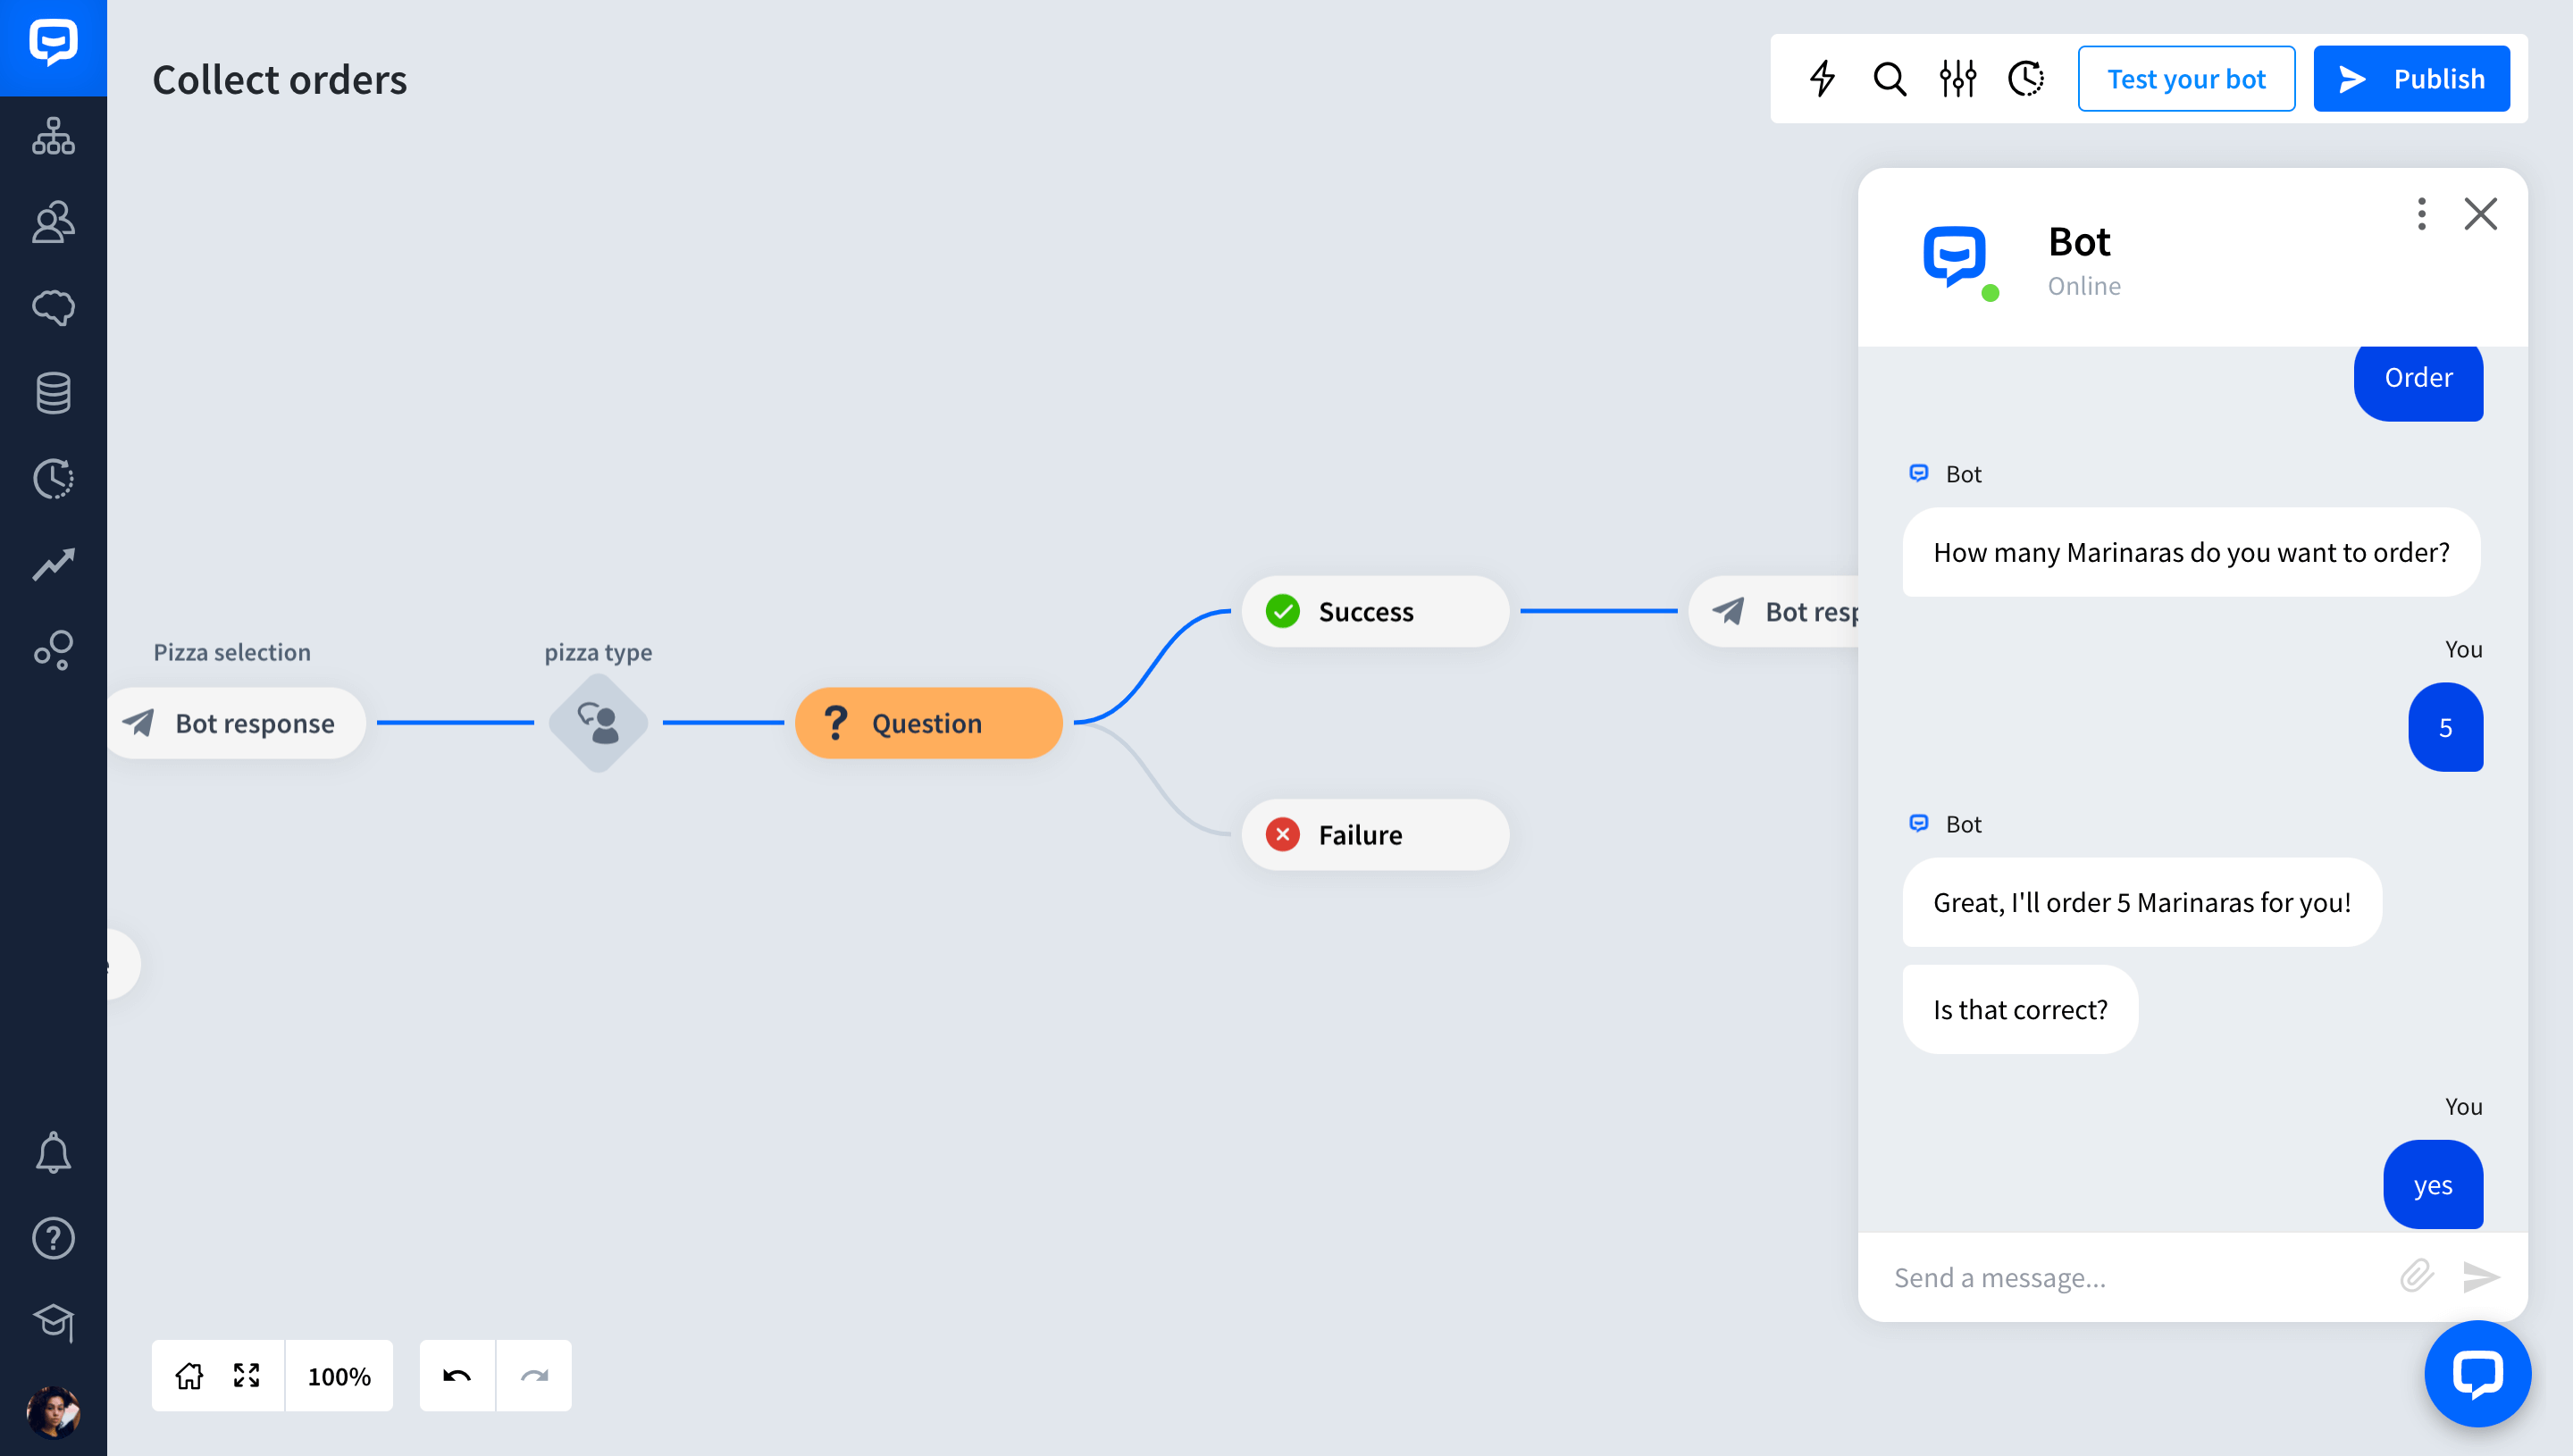Select the orange Question node
This screenshot has height=1456, width=2573.
(x=928, y=722)
